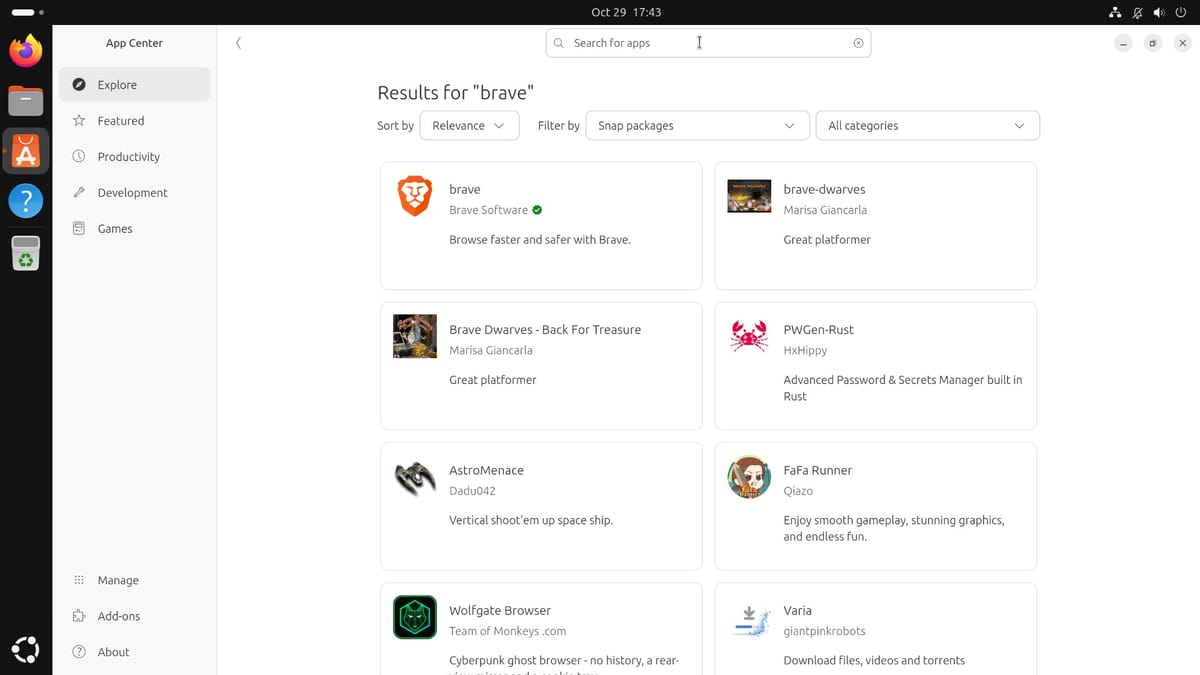Click the Featured star icon
This screenshot has height=675, width=1200.
click(79, 121)
